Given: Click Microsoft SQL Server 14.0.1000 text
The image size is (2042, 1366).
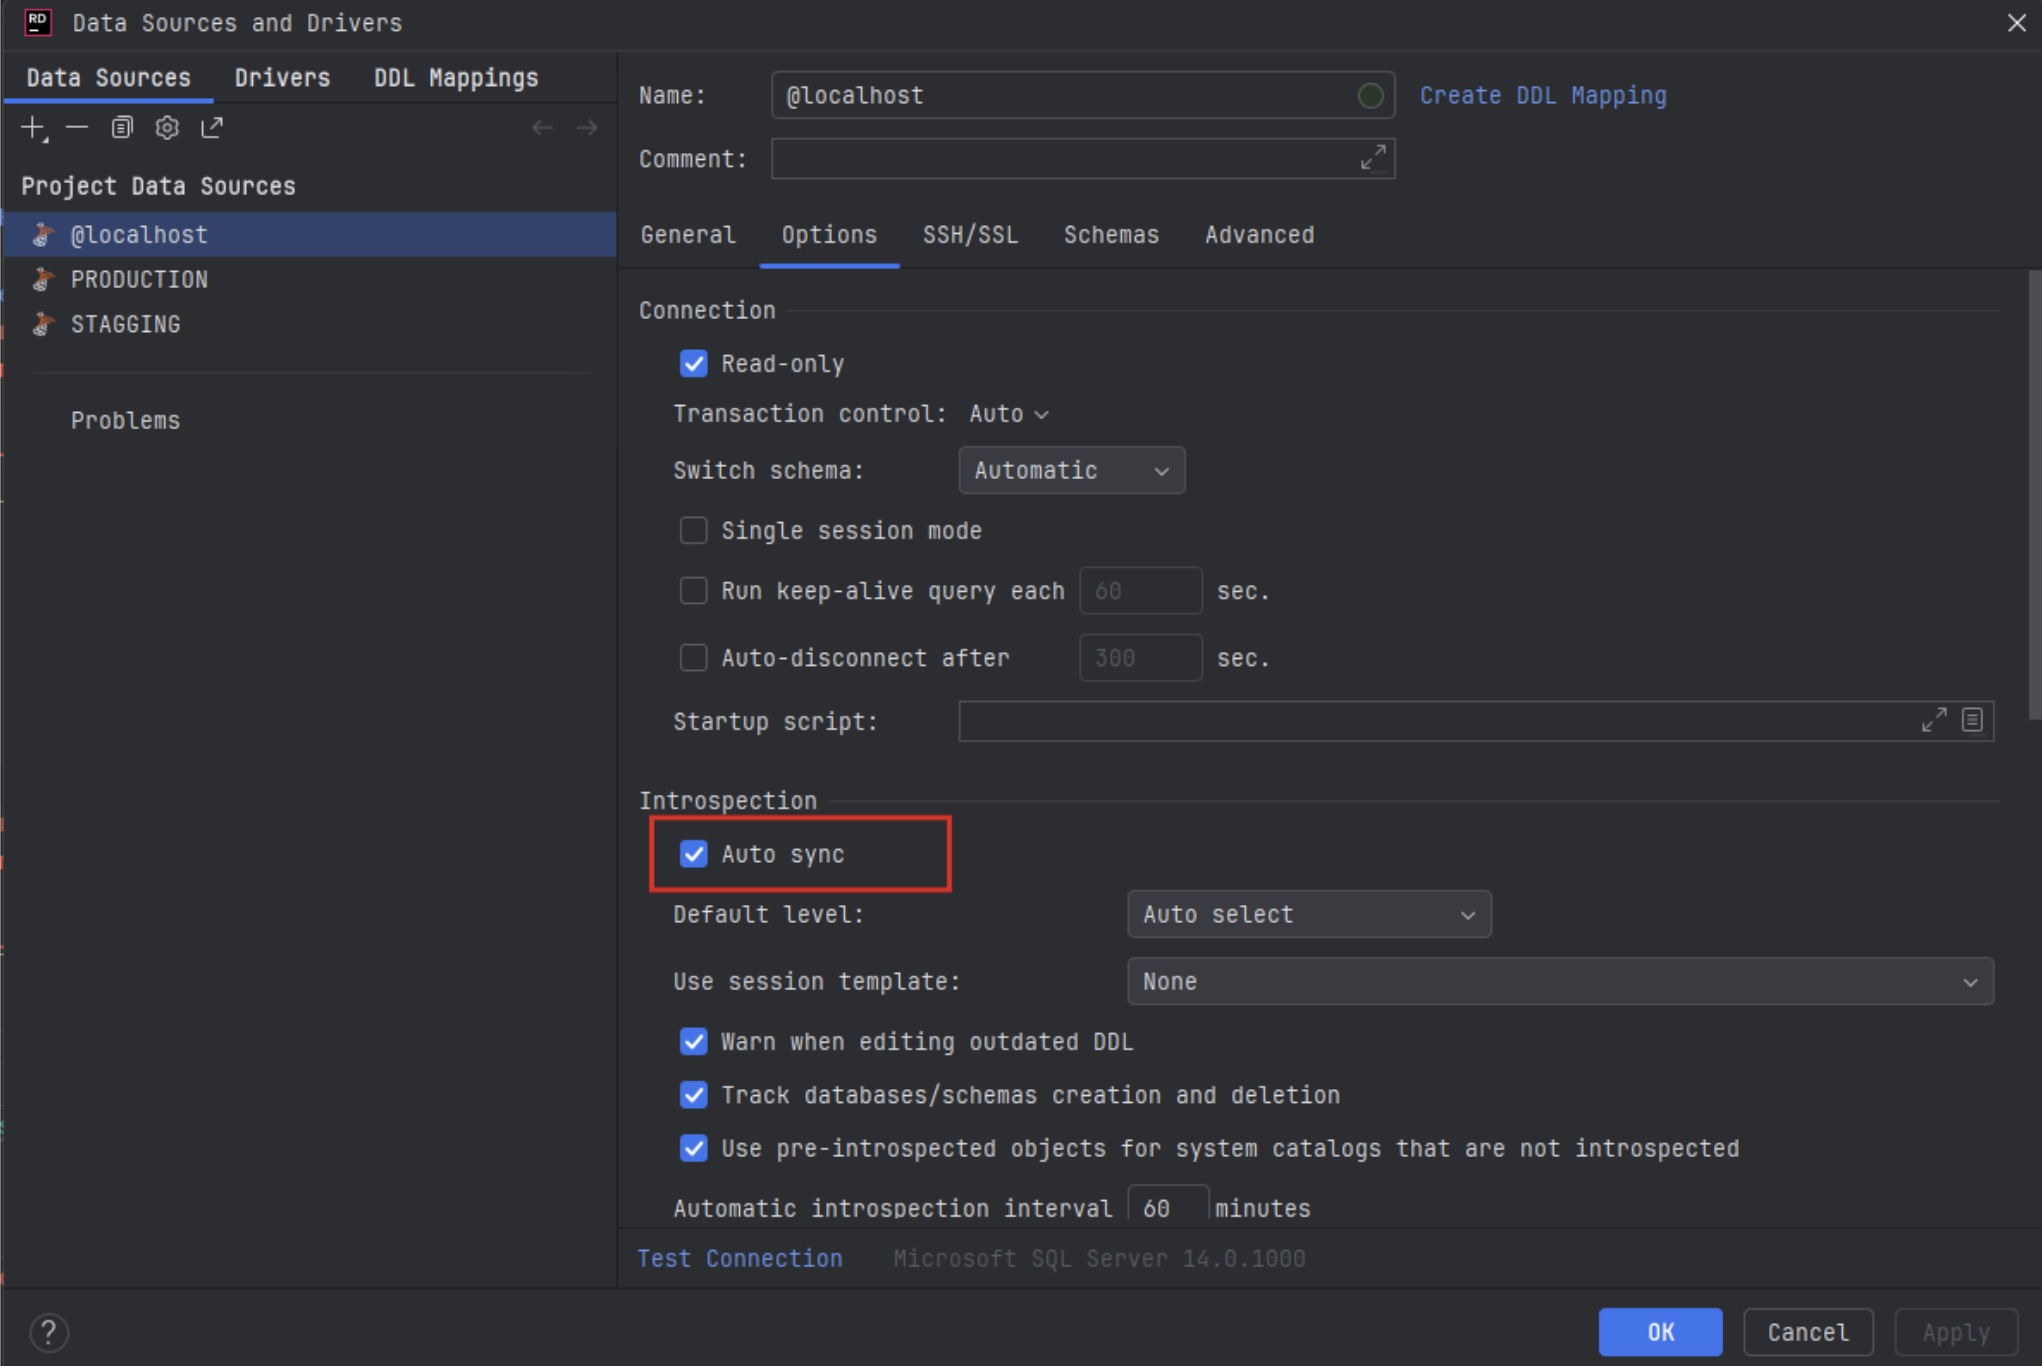Looking at the screenshot, I should tap(1099, 1258).
